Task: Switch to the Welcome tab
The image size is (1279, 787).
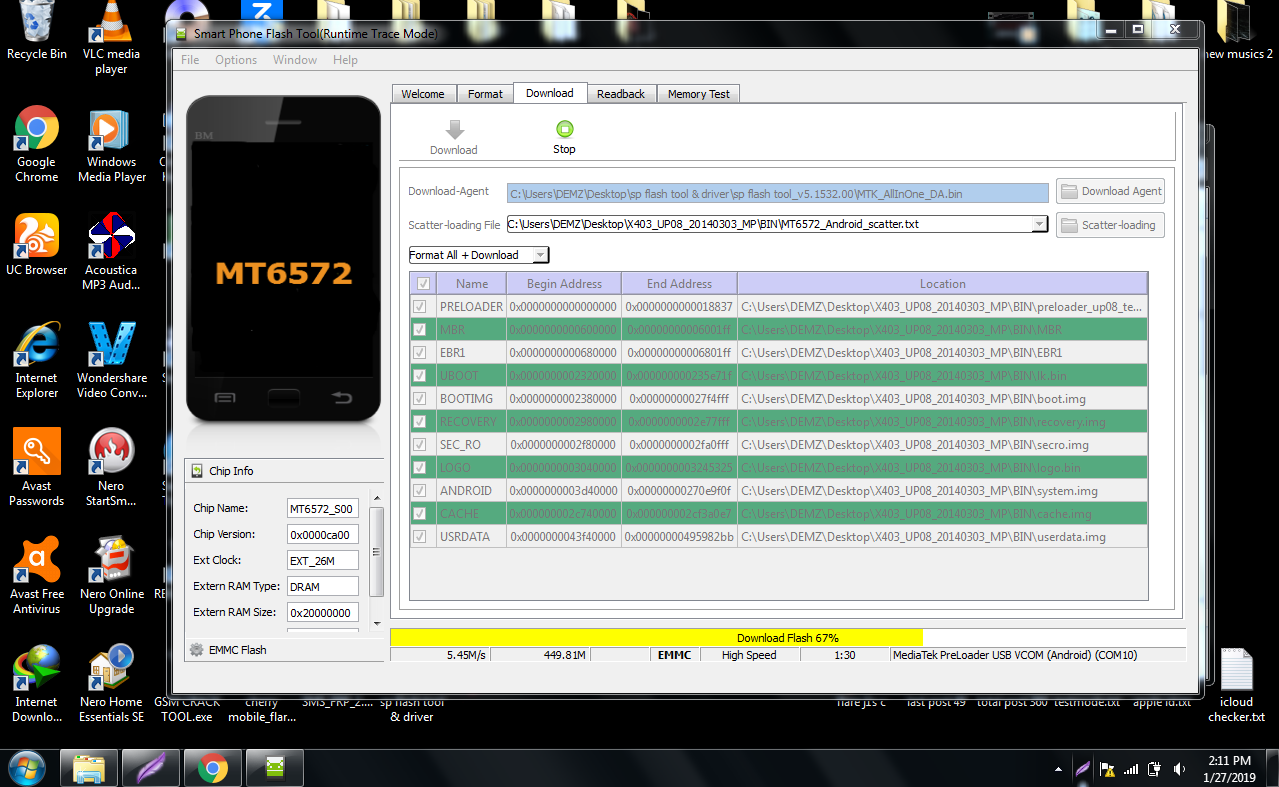Action: (x=423, y=94)
